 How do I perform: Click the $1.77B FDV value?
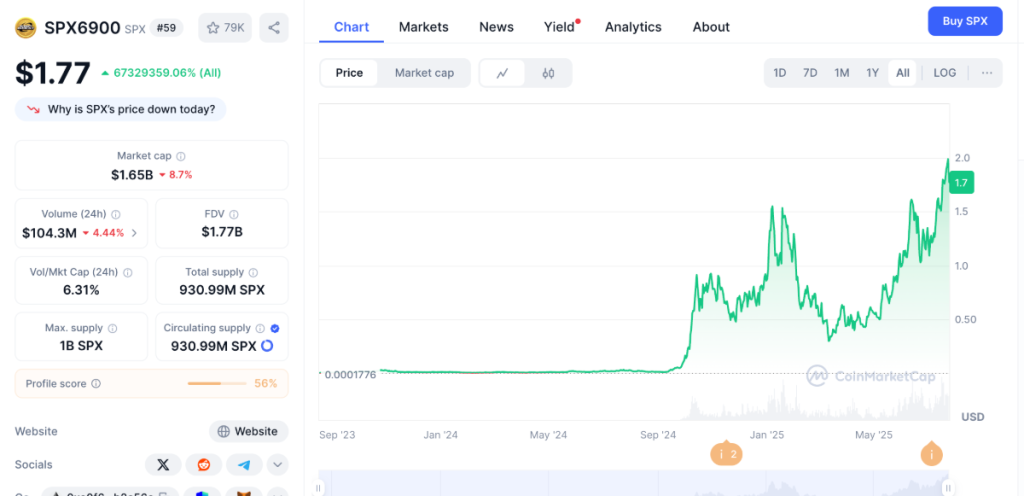click(222, 232)
